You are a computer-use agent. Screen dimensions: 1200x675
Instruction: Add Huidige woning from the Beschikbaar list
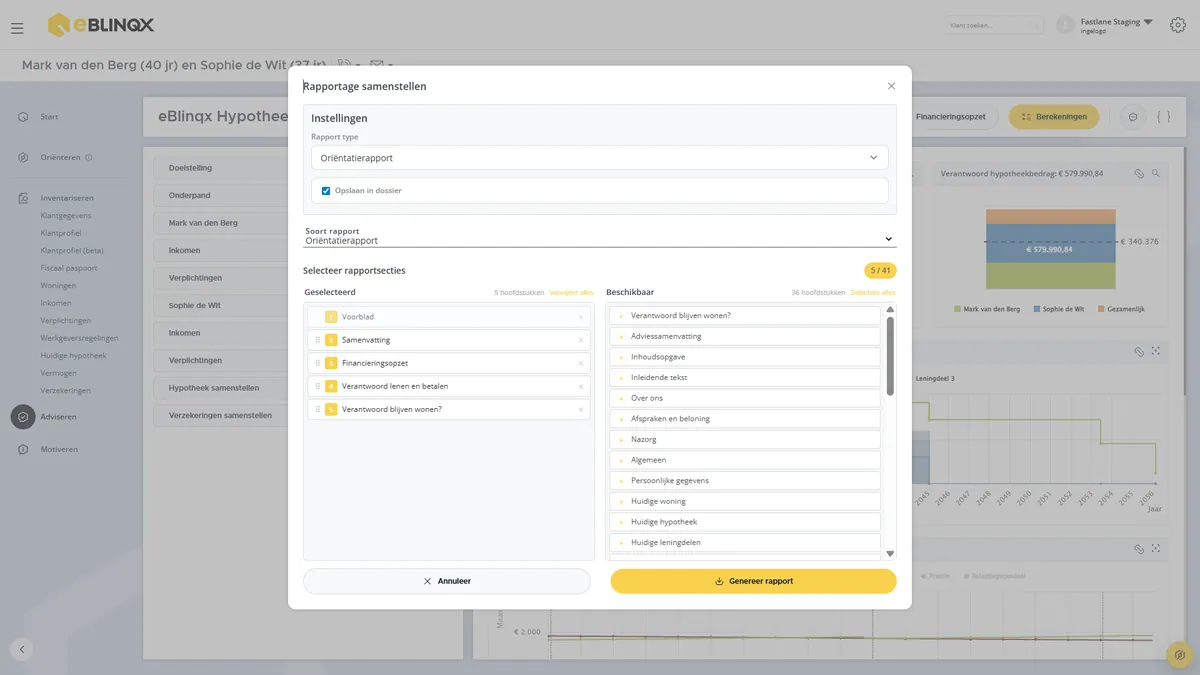[x=745, y=501]
